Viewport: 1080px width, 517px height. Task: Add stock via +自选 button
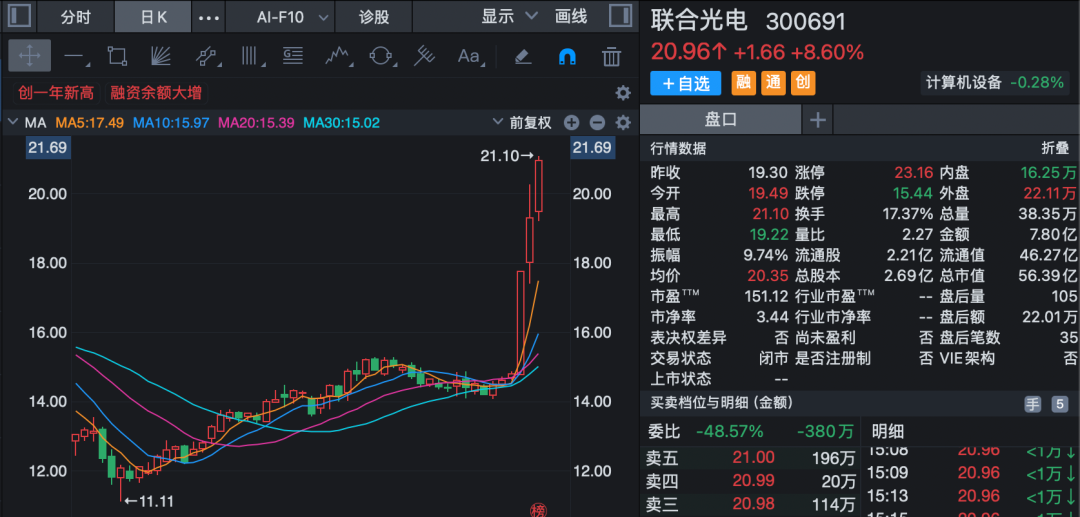685,83
